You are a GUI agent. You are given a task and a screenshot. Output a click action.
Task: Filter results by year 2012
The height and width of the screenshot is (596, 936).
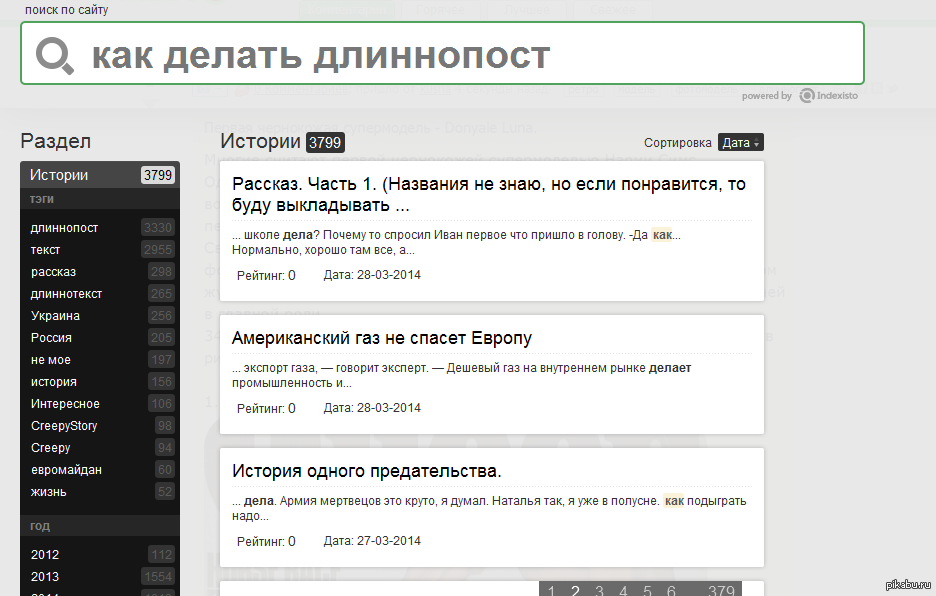[45, 555]
